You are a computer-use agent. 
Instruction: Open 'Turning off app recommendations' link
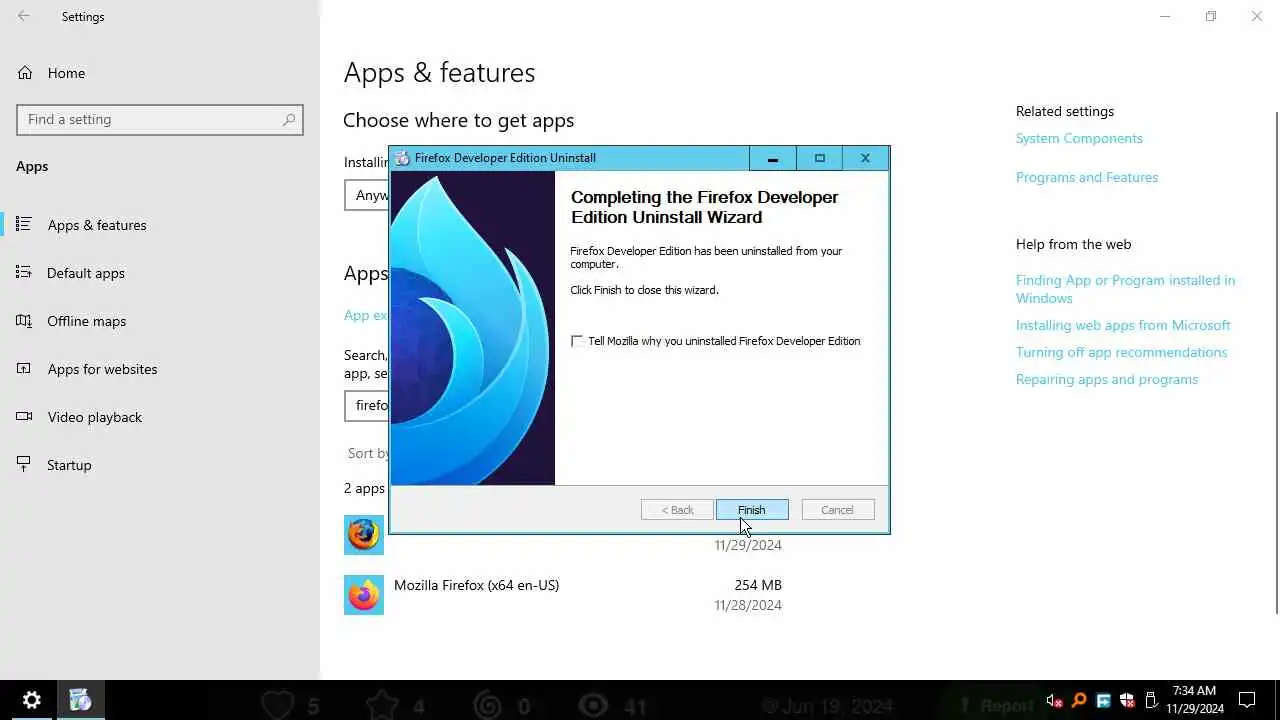coord(1121,352)
